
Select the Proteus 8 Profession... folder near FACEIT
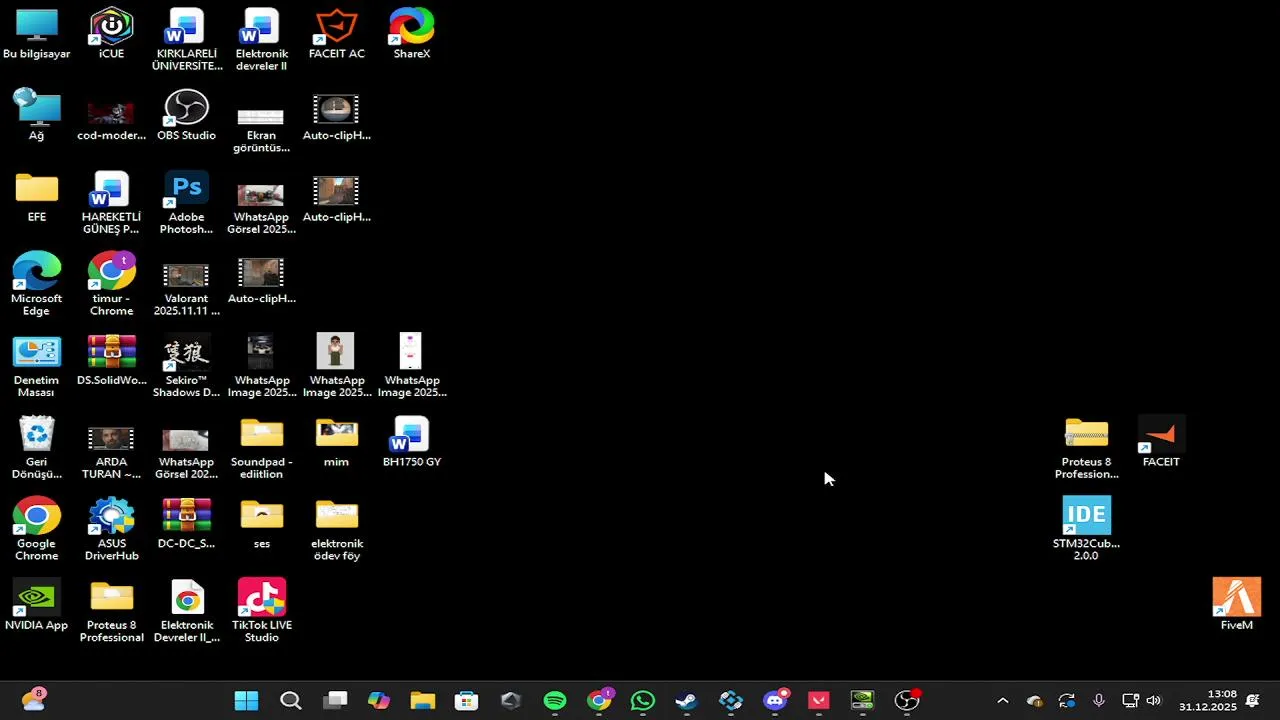point(1086,449)
